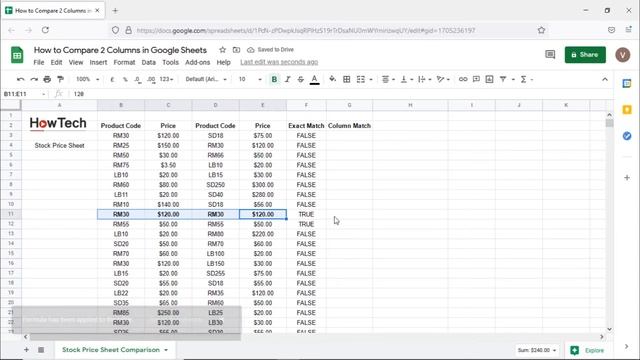
Task: Collapse the toolbar header with caret
Action: click(604, 79)
